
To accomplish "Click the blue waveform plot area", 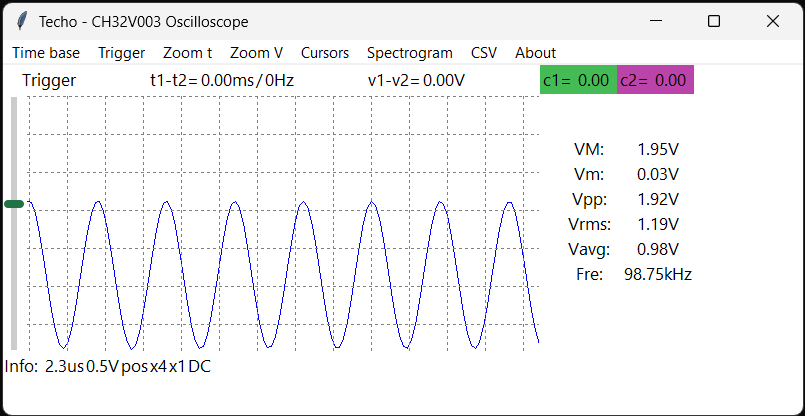I will 283,223.
